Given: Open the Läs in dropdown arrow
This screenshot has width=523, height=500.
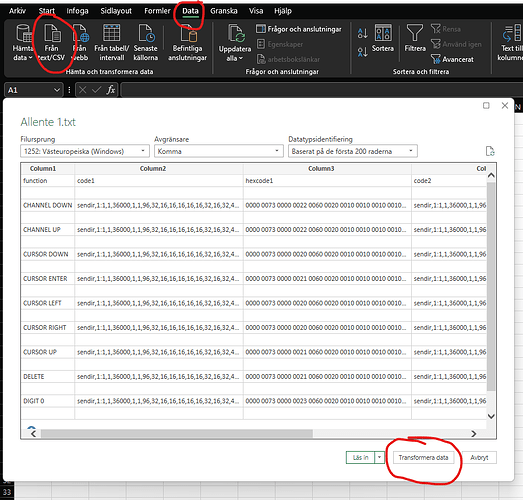Looking at the screenshot, I should [379, 457].
